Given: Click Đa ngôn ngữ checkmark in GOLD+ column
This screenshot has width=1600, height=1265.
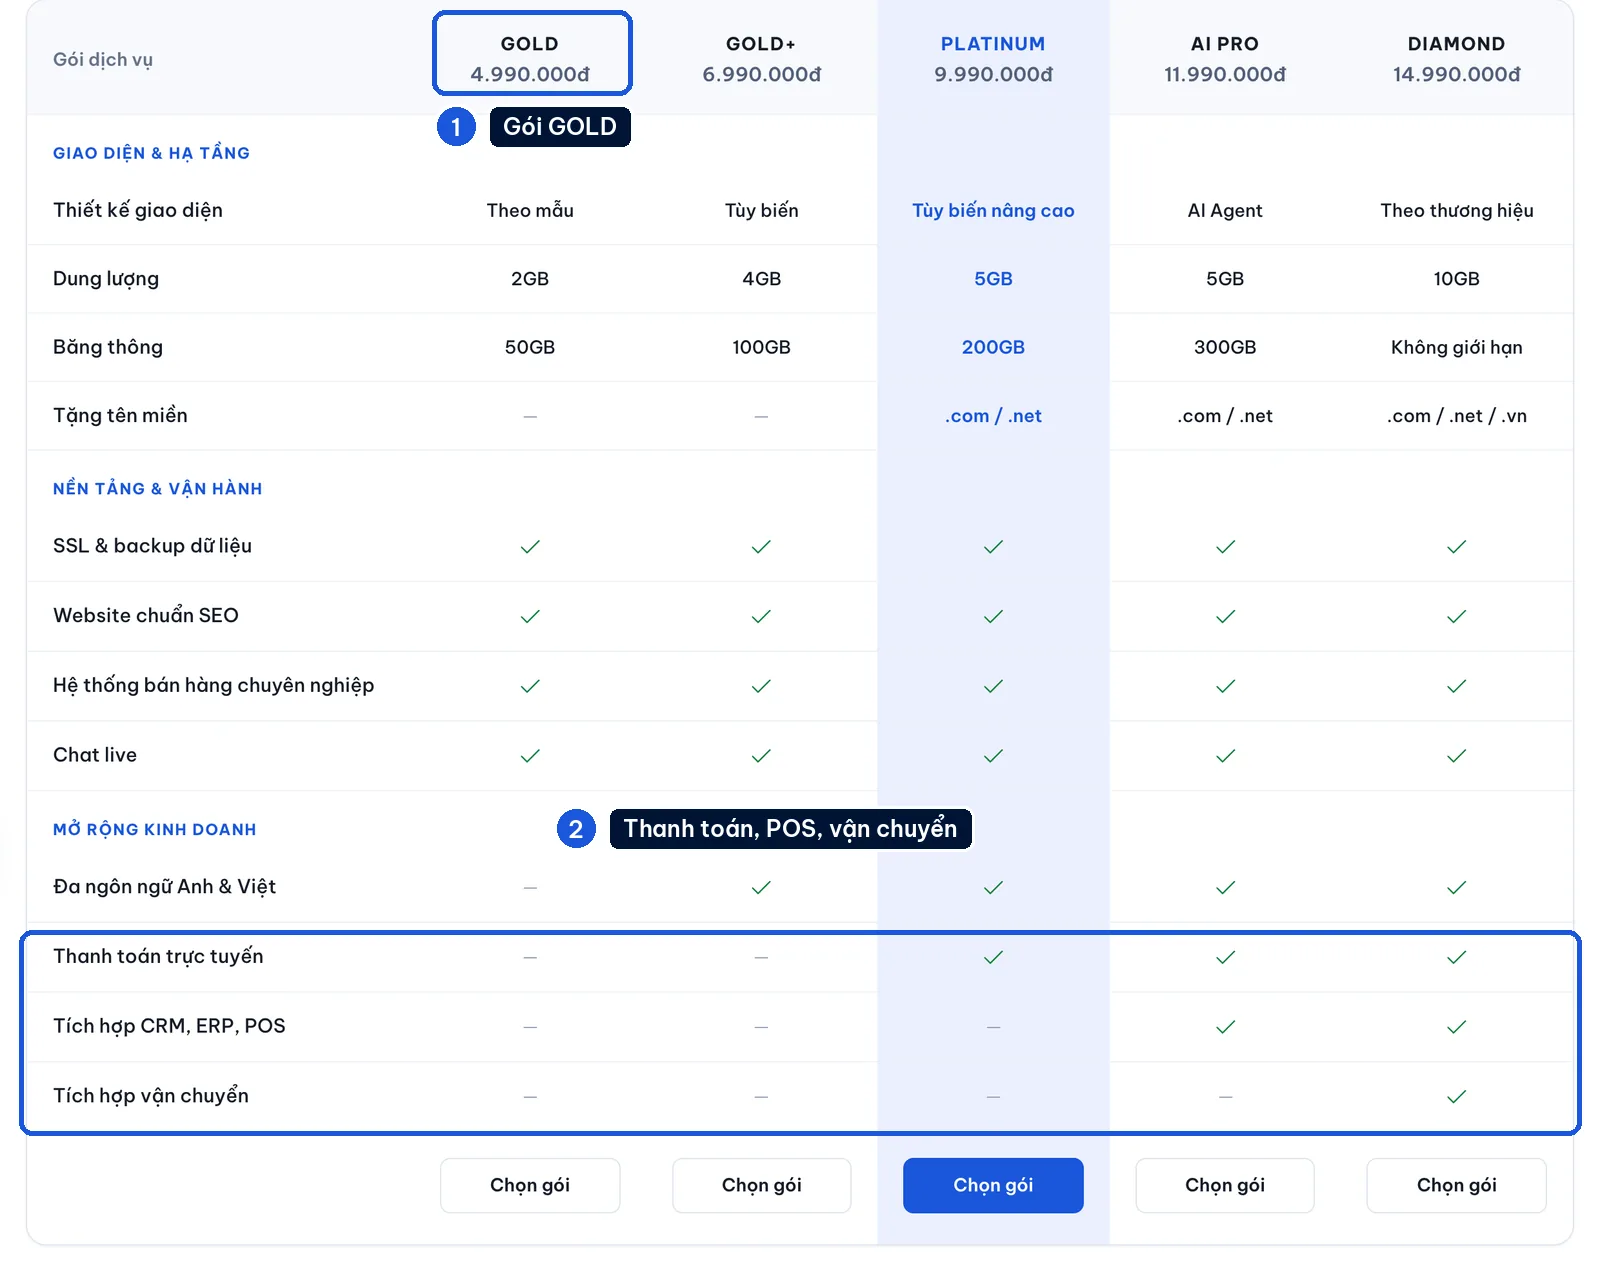Looking at the screenshot, I should pos(761,887).
